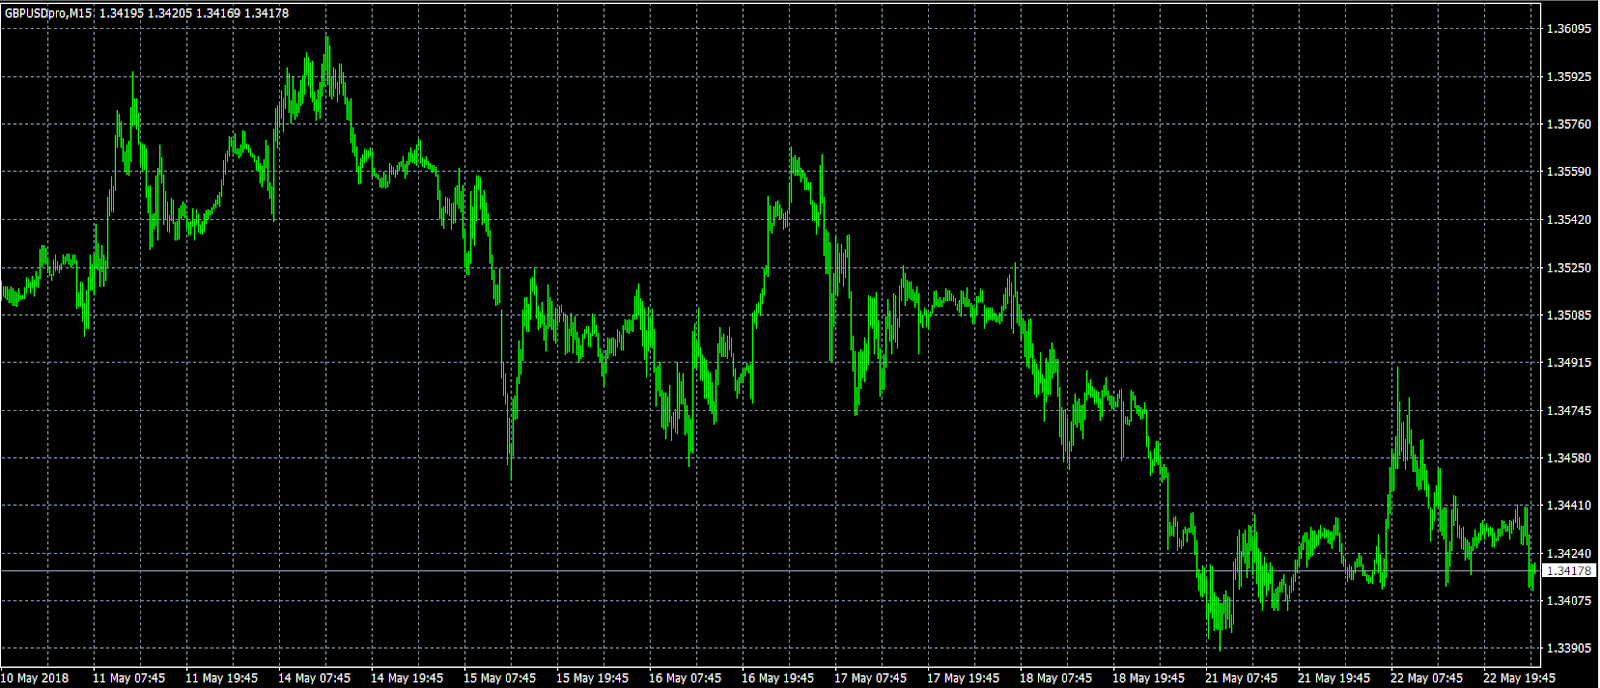This screenshot has width=1600, height=688.
Task: Click the 15 May 07:45 time label
Action: tap(500, 678)
